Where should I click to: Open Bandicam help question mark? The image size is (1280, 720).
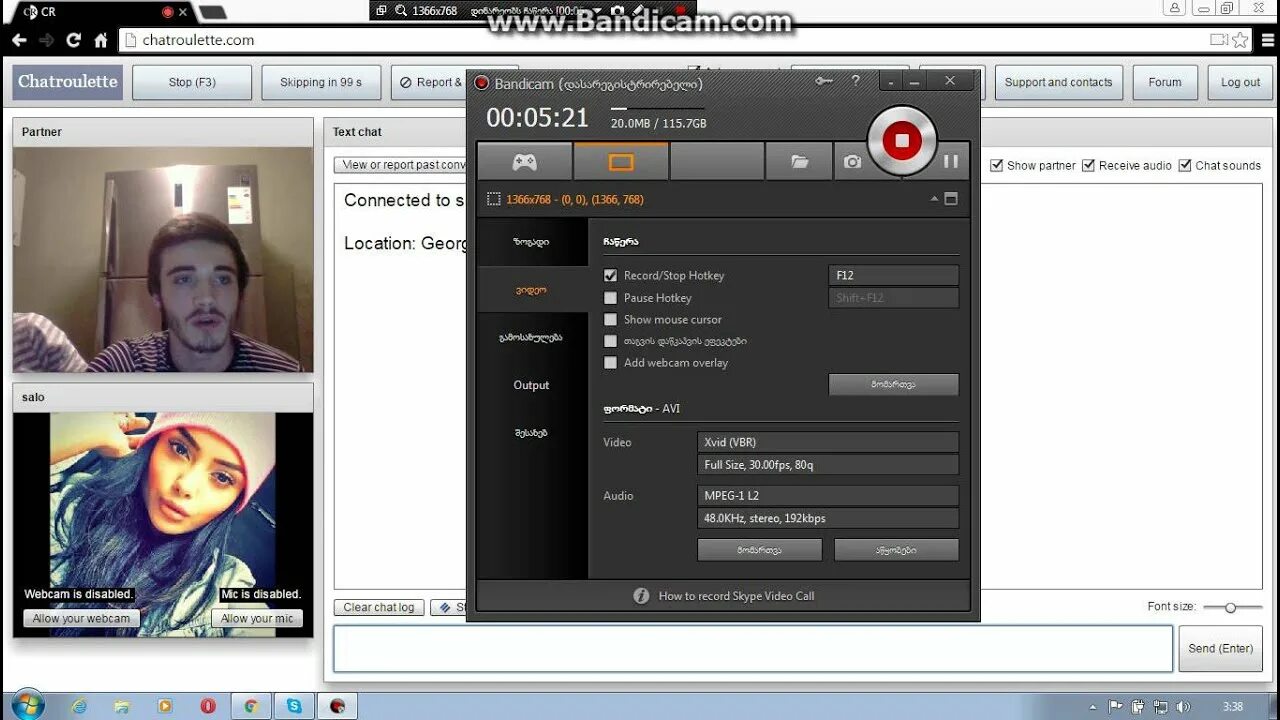click(x=855, y=81)
